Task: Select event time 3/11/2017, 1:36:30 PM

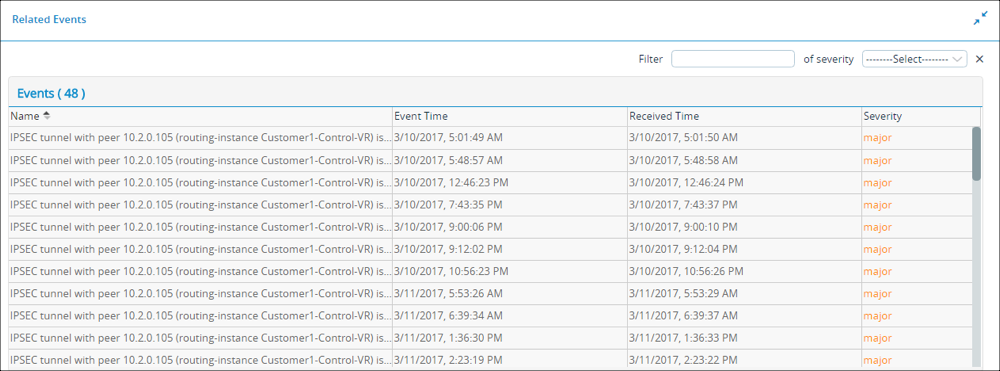Action: coord(448,338)
